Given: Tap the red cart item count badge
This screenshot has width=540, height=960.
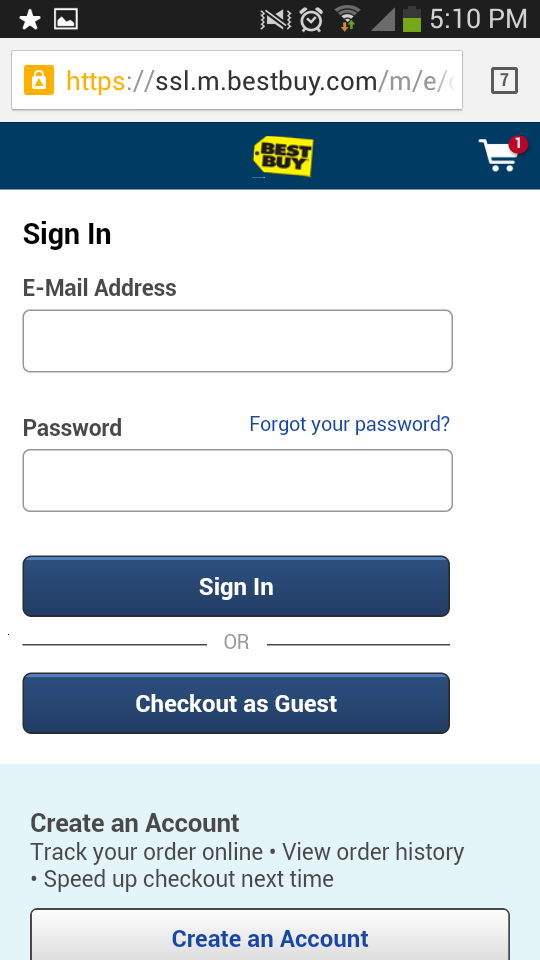Looking at the screenshot, I should point(518,144).
